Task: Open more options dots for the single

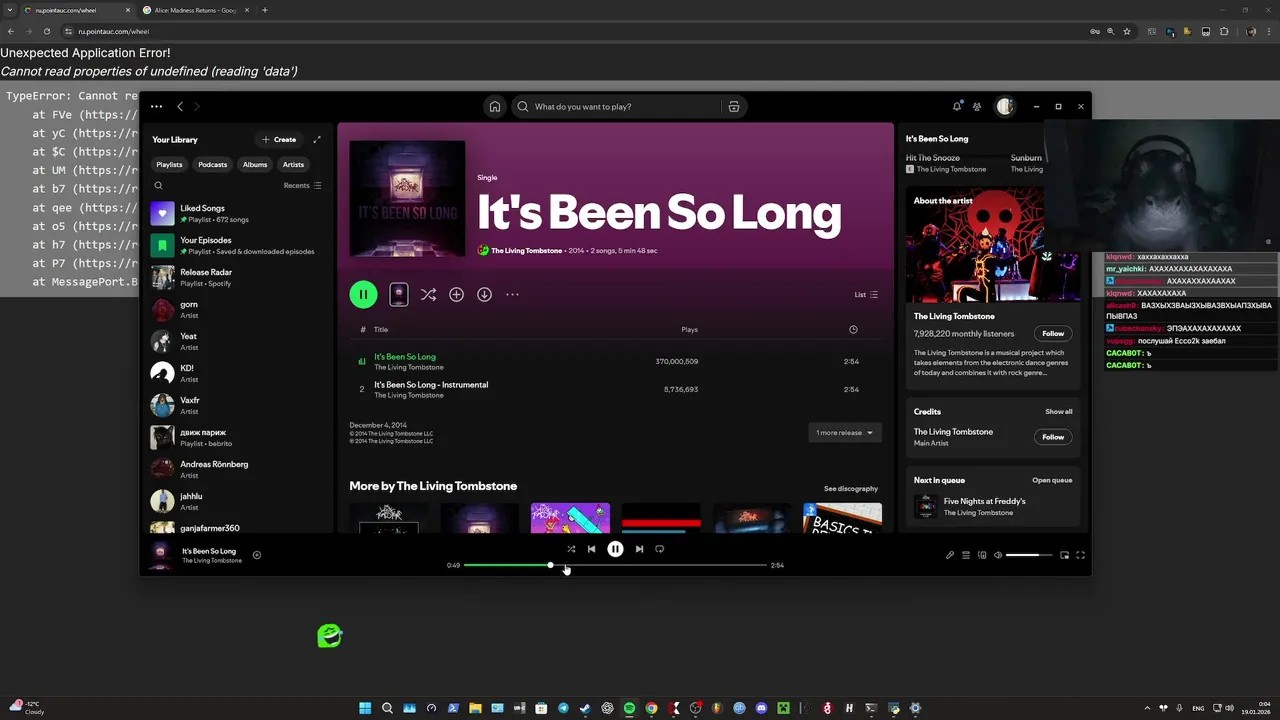Action: tap(512, 294)
